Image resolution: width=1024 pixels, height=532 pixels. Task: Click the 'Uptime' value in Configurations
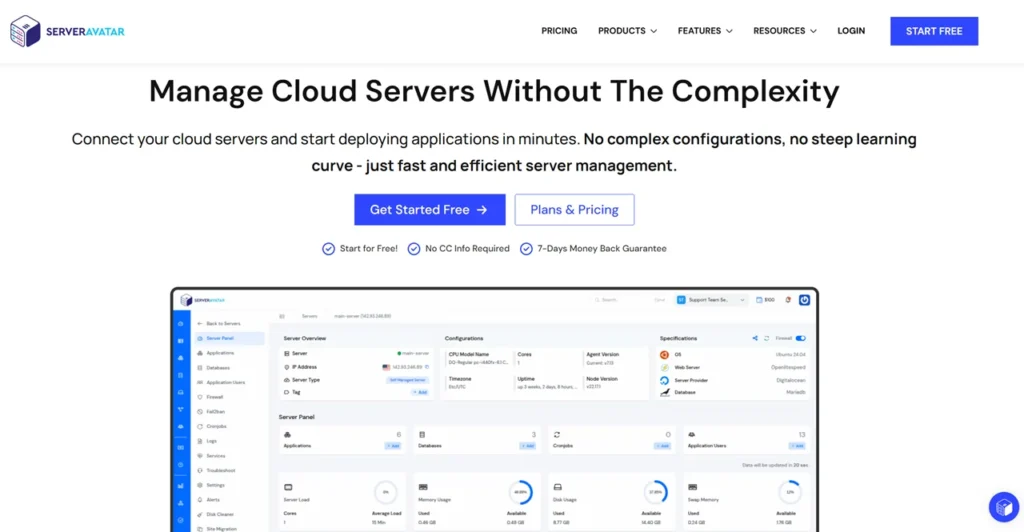[x=548, y=387]
